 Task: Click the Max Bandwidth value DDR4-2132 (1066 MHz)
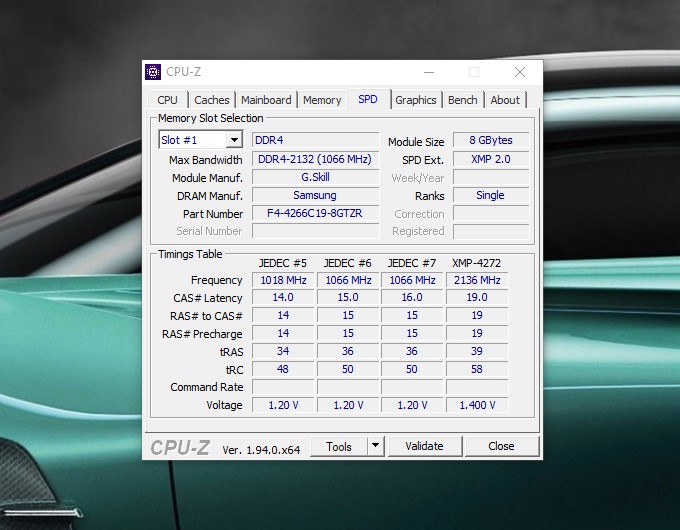click(x=315, y=159)
